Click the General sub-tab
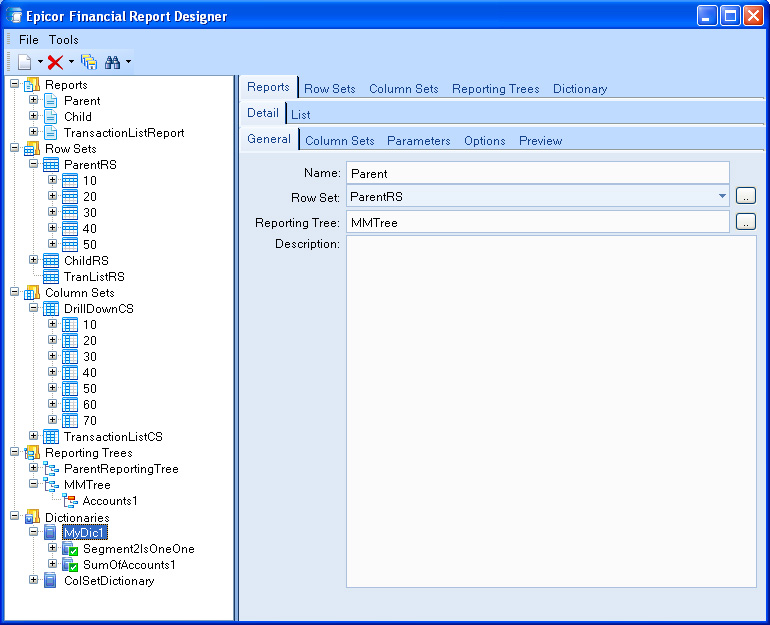This screenshot has width=770, height=625. [x=269, y=139]
